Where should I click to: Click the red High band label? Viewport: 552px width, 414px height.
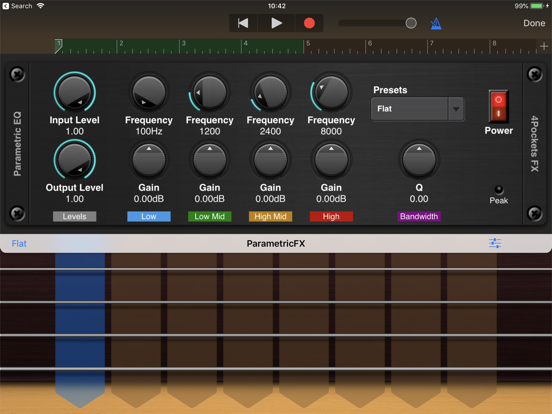(x=331, y=217)
